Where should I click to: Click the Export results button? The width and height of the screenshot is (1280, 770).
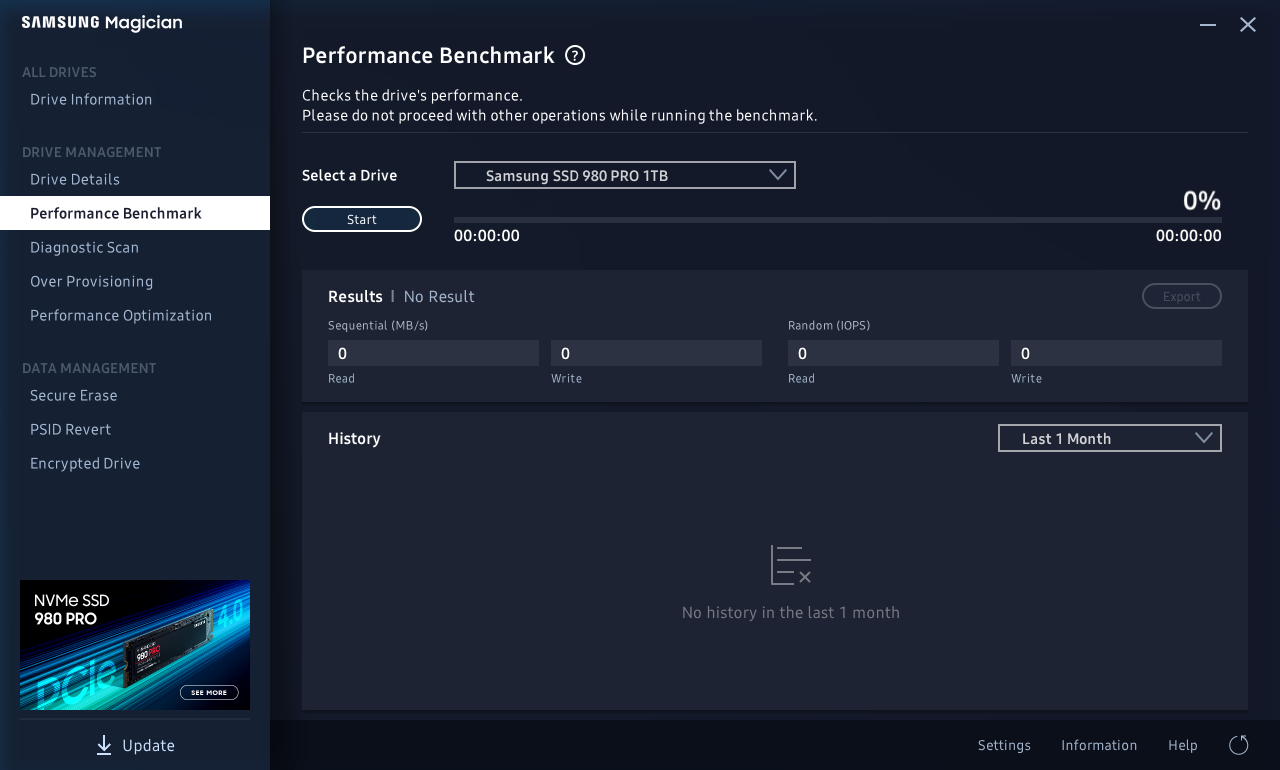1181,296
